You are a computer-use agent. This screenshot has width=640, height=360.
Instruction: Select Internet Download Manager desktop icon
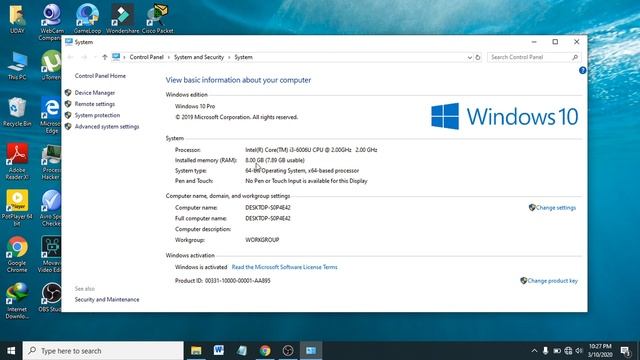click(17, 301)
